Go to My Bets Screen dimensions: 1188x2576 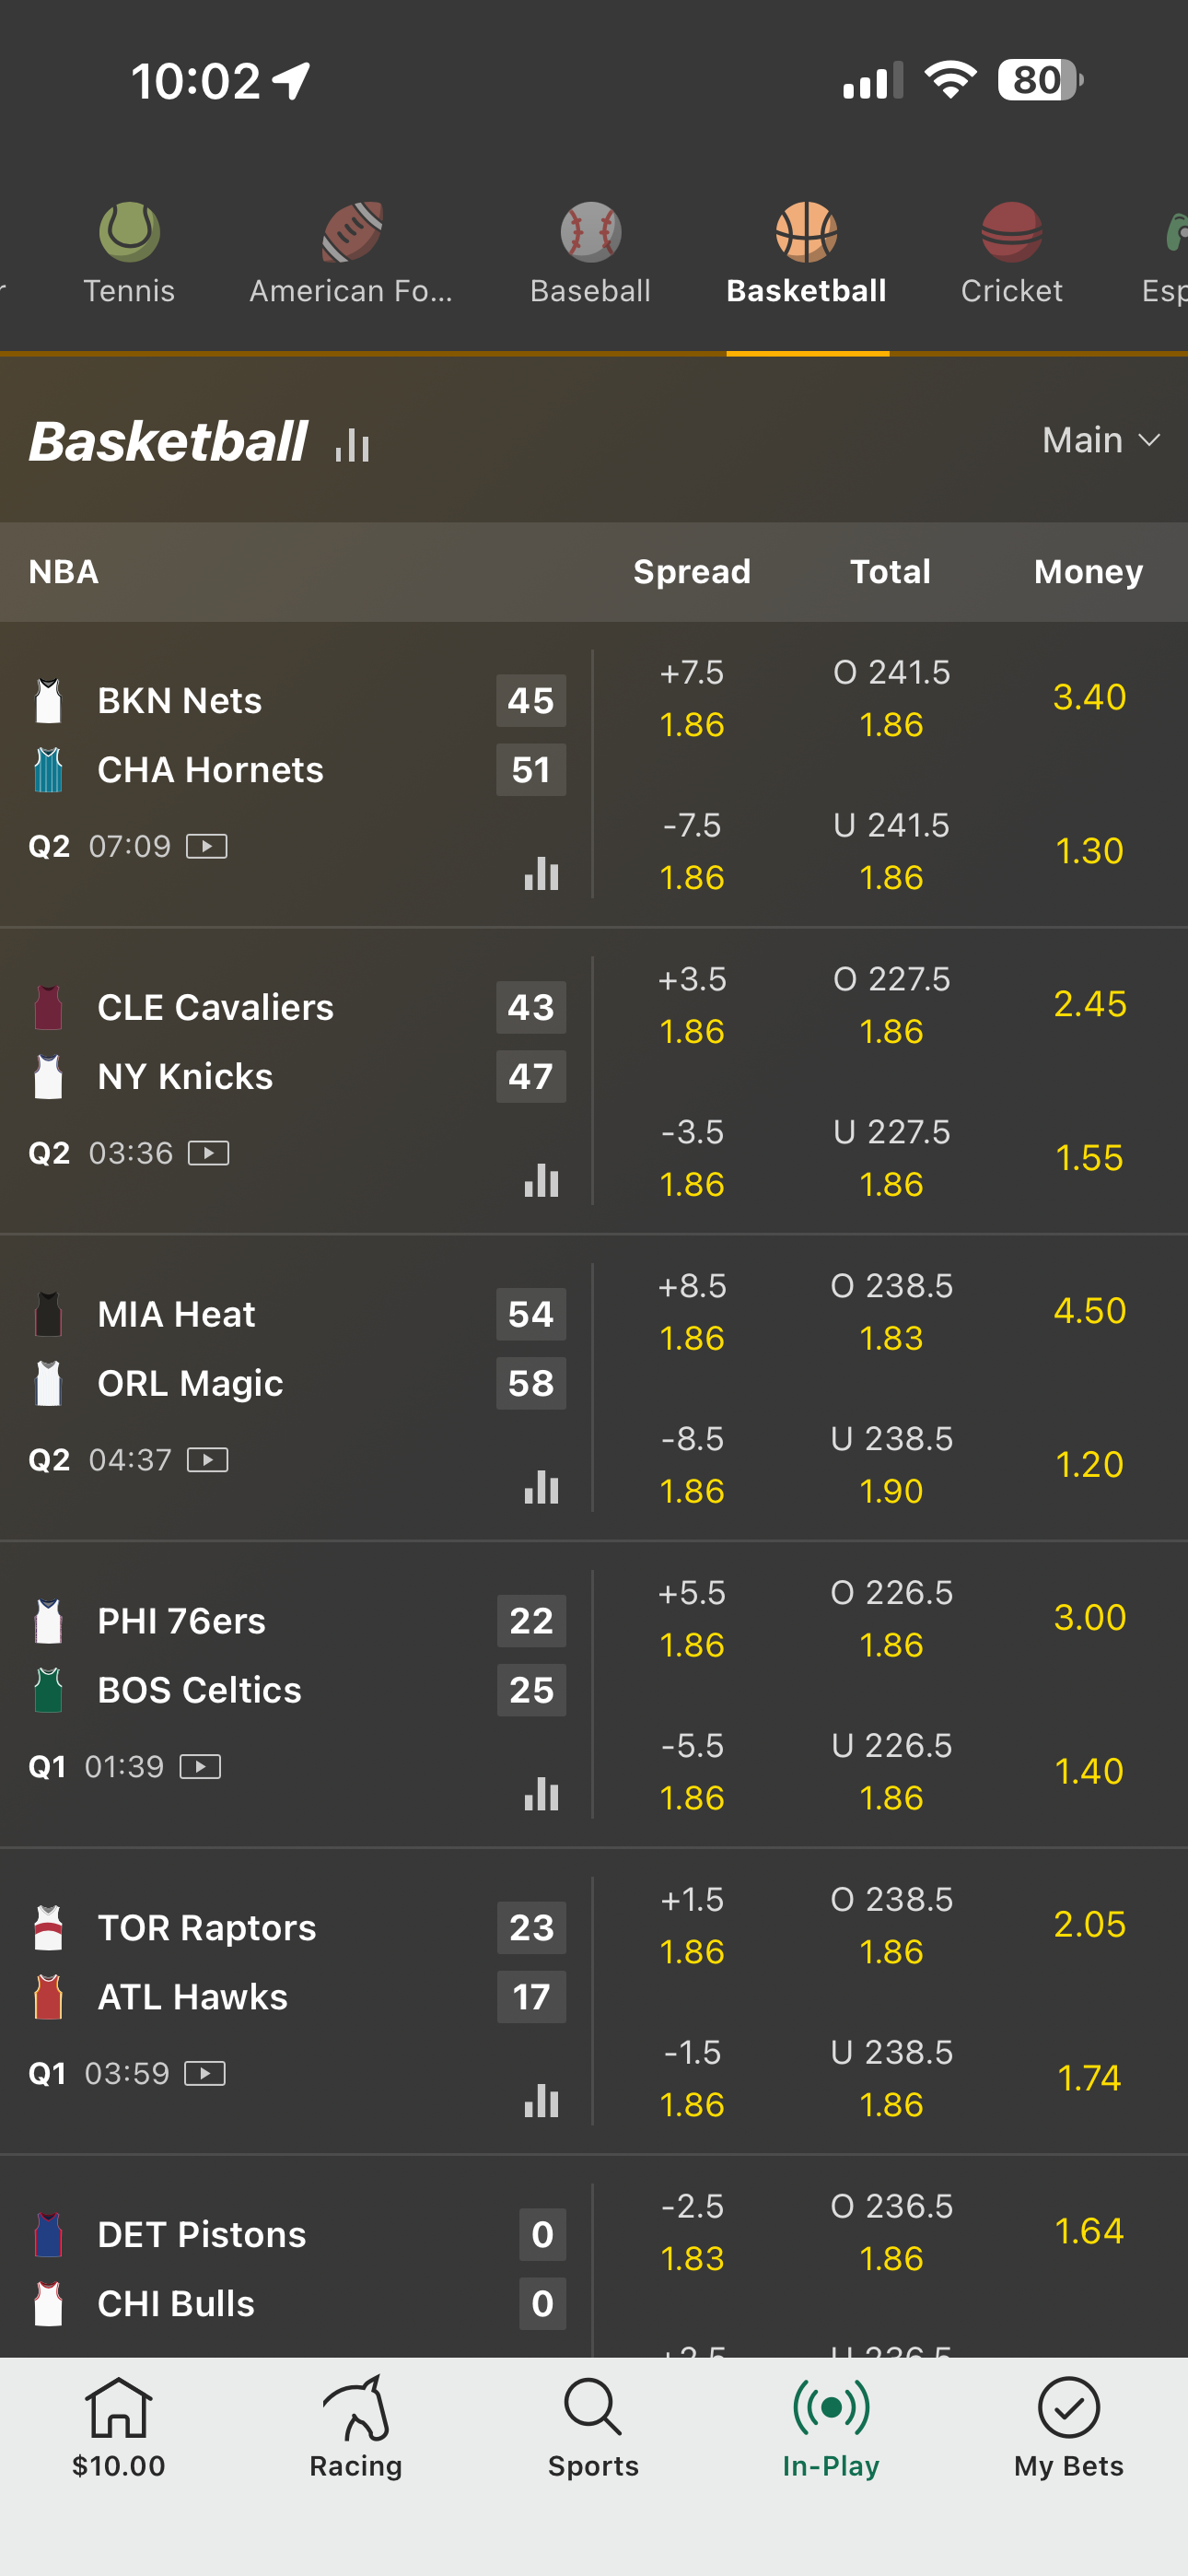[x=1068, y=2425]
